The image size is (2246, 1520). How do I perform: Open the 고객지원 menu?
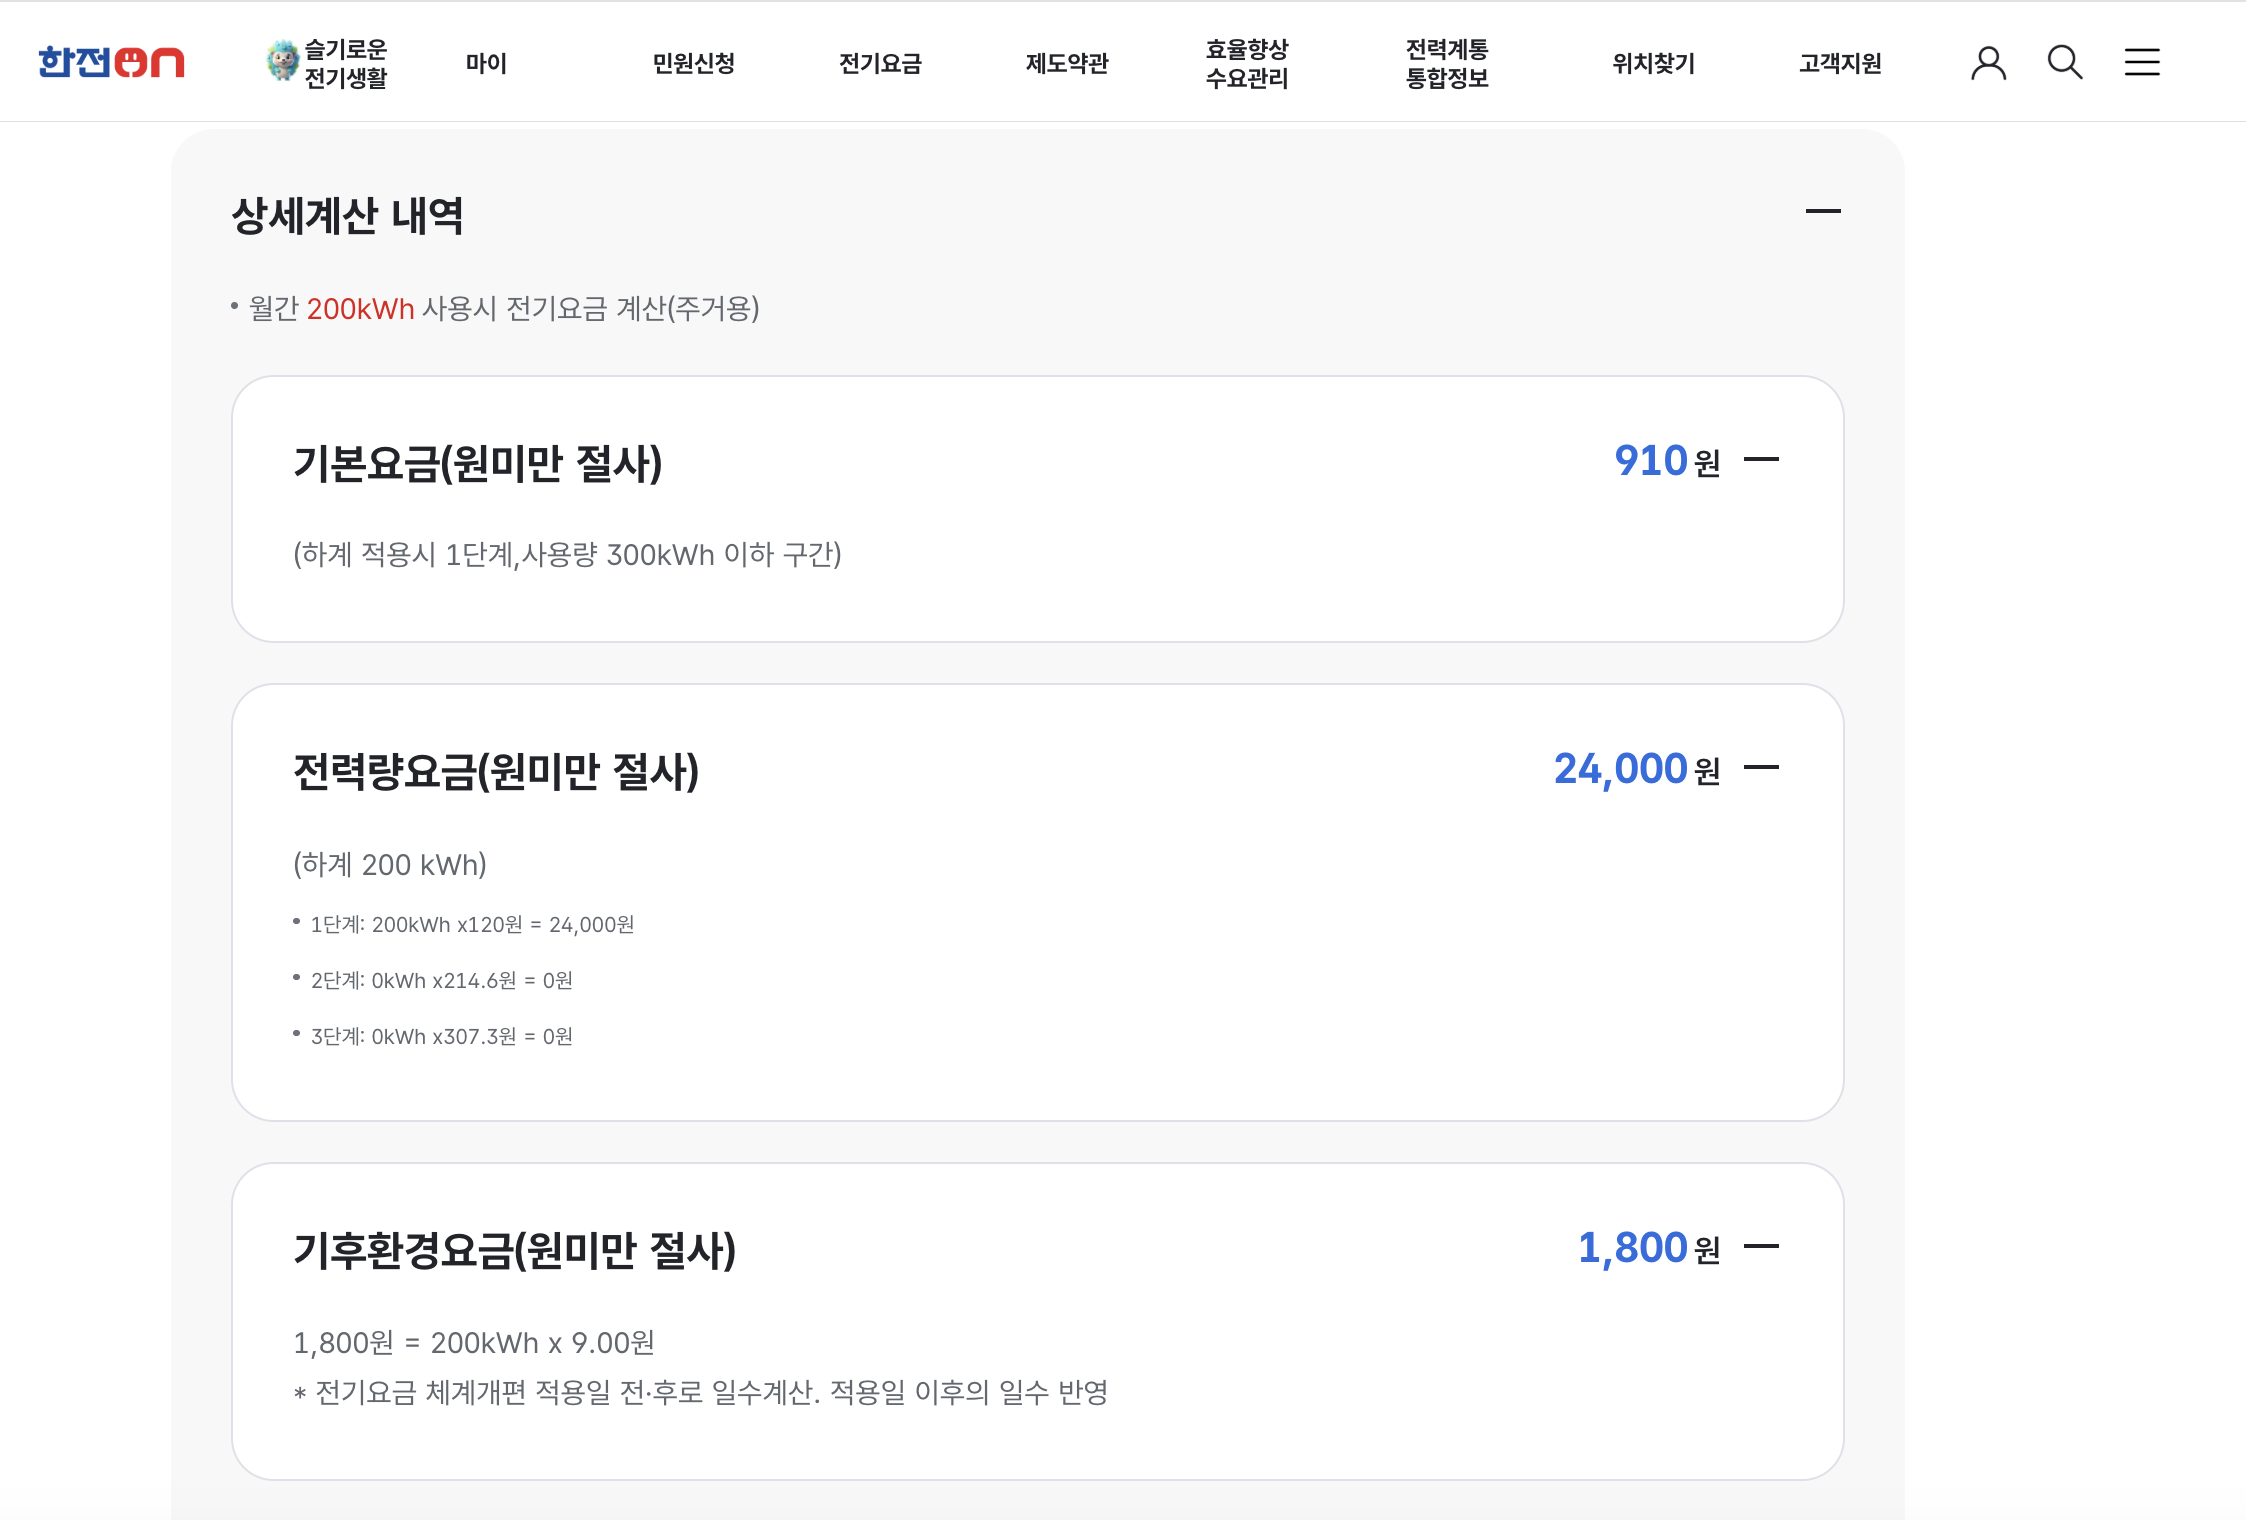(1840, 64)
